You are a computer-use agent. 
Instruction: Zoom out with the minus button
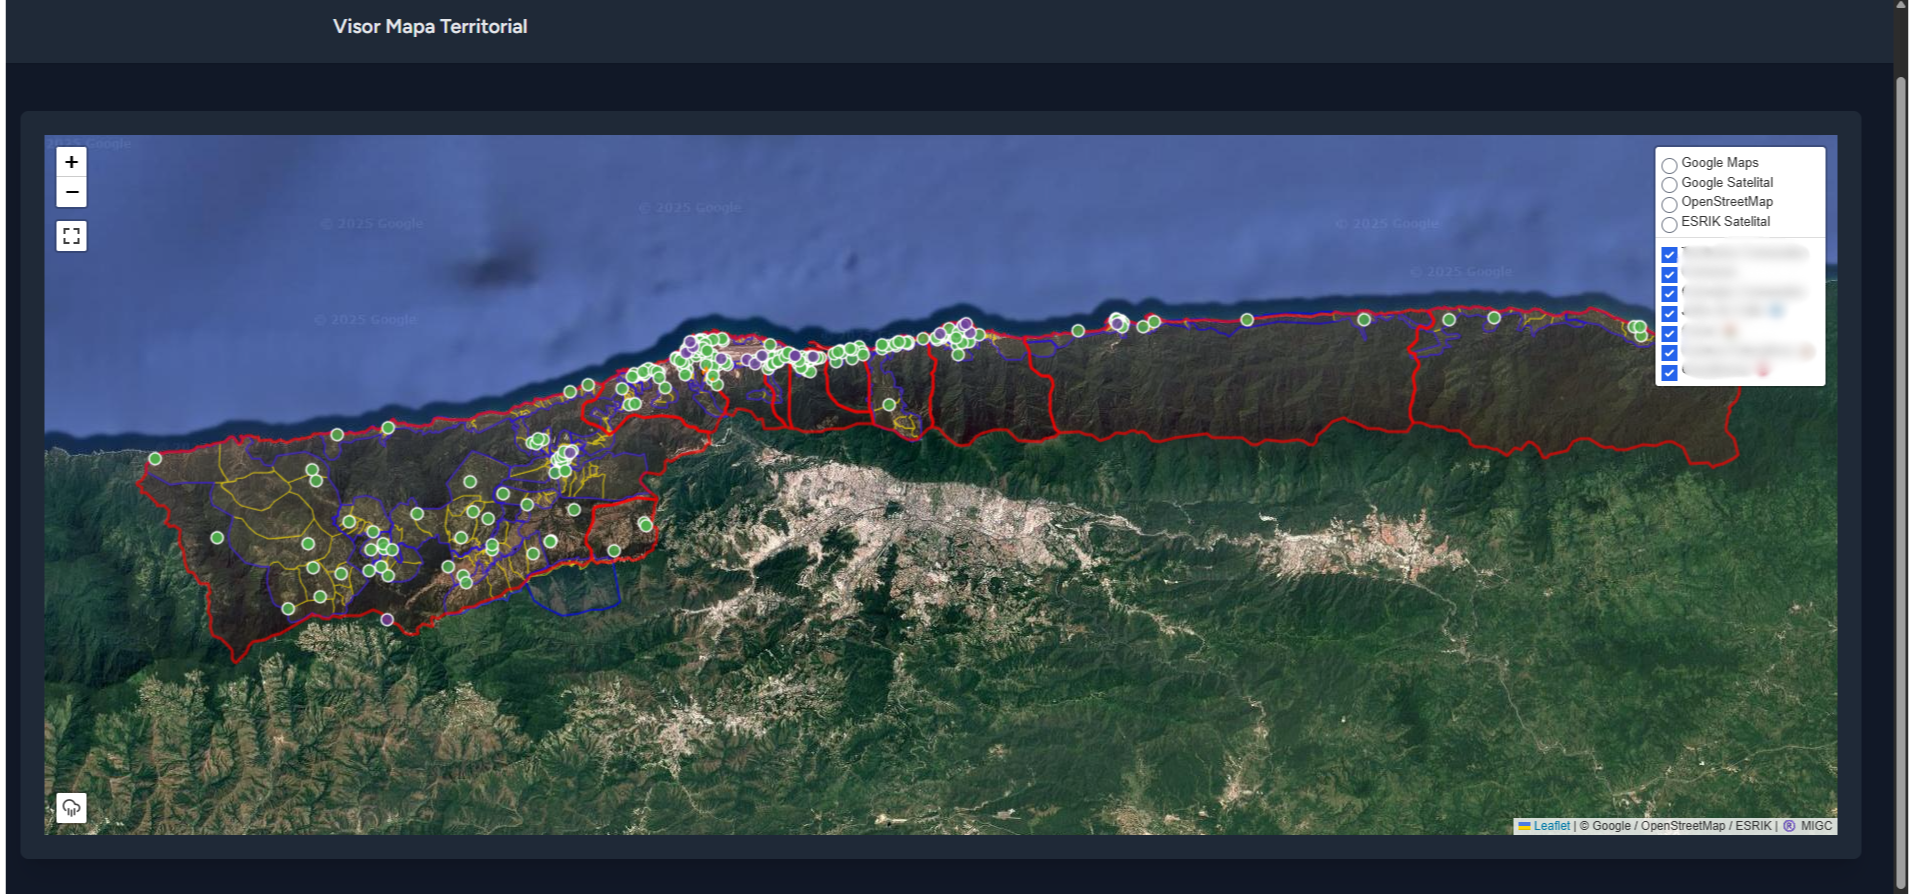[x=71, y=192]
